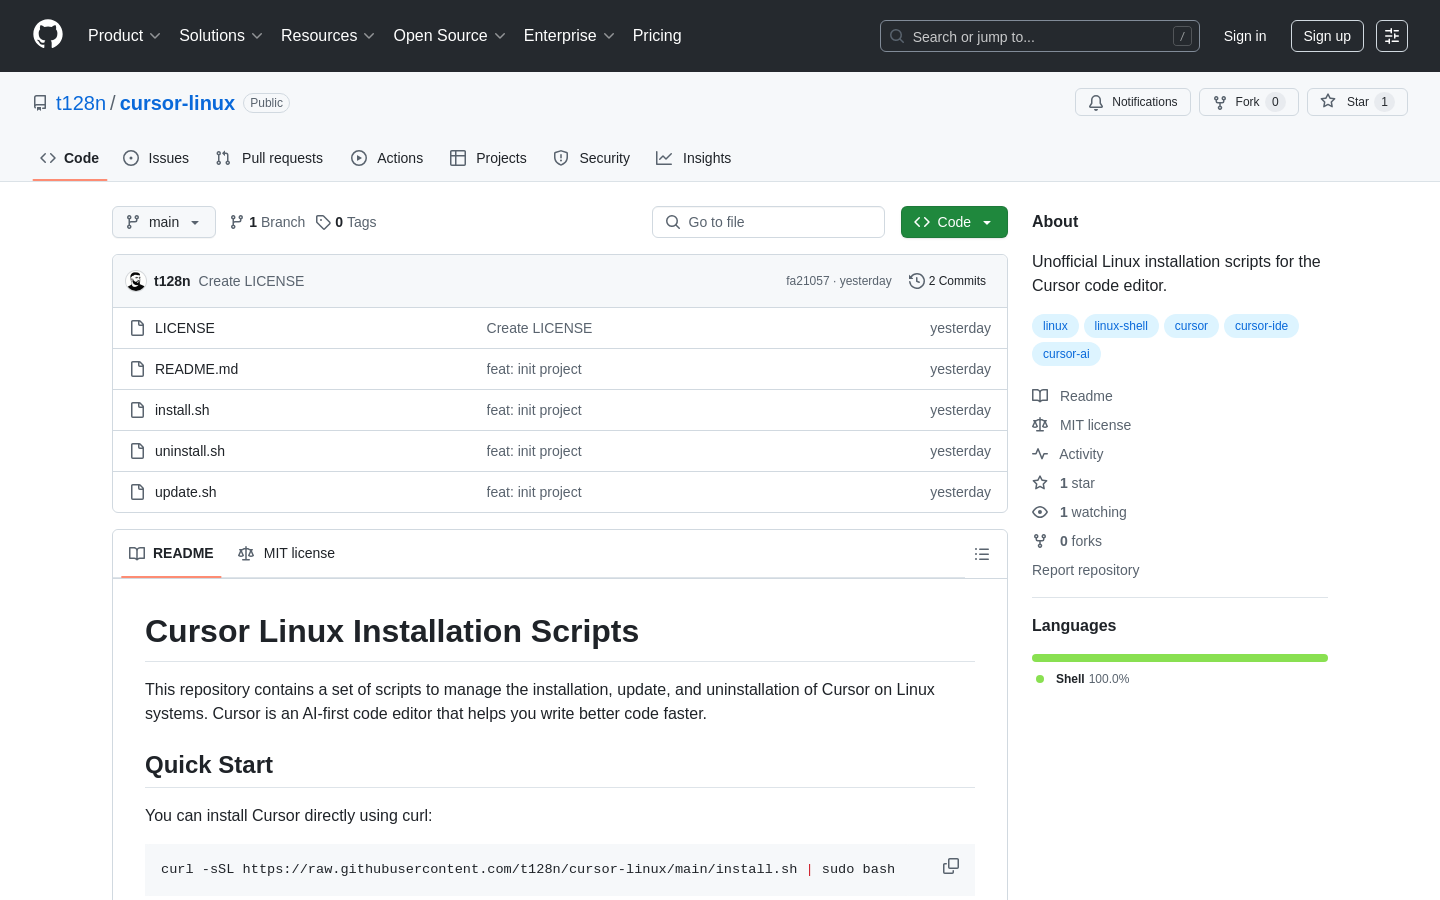The image size is (1440, 900).
Task: Expand the Product menu
Action: (x=124, y=35)
